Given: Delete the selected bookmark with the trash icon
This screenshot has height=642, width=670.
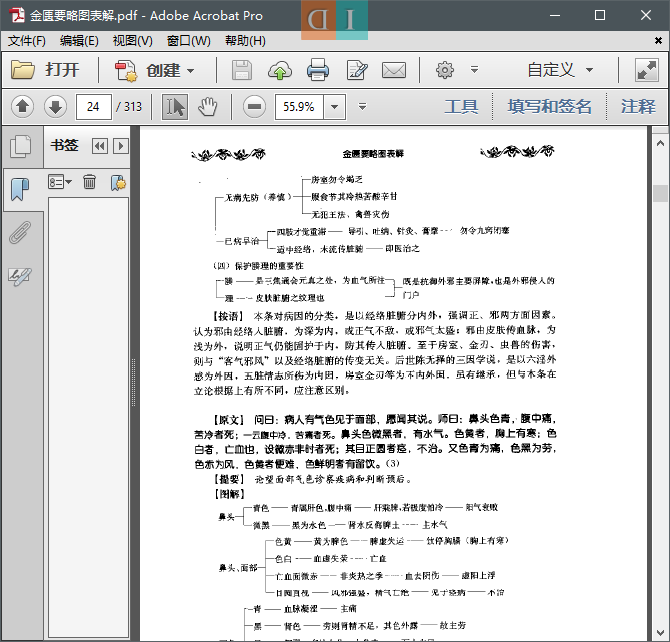Looking at the screenshot, I should [x=89, y=182].
